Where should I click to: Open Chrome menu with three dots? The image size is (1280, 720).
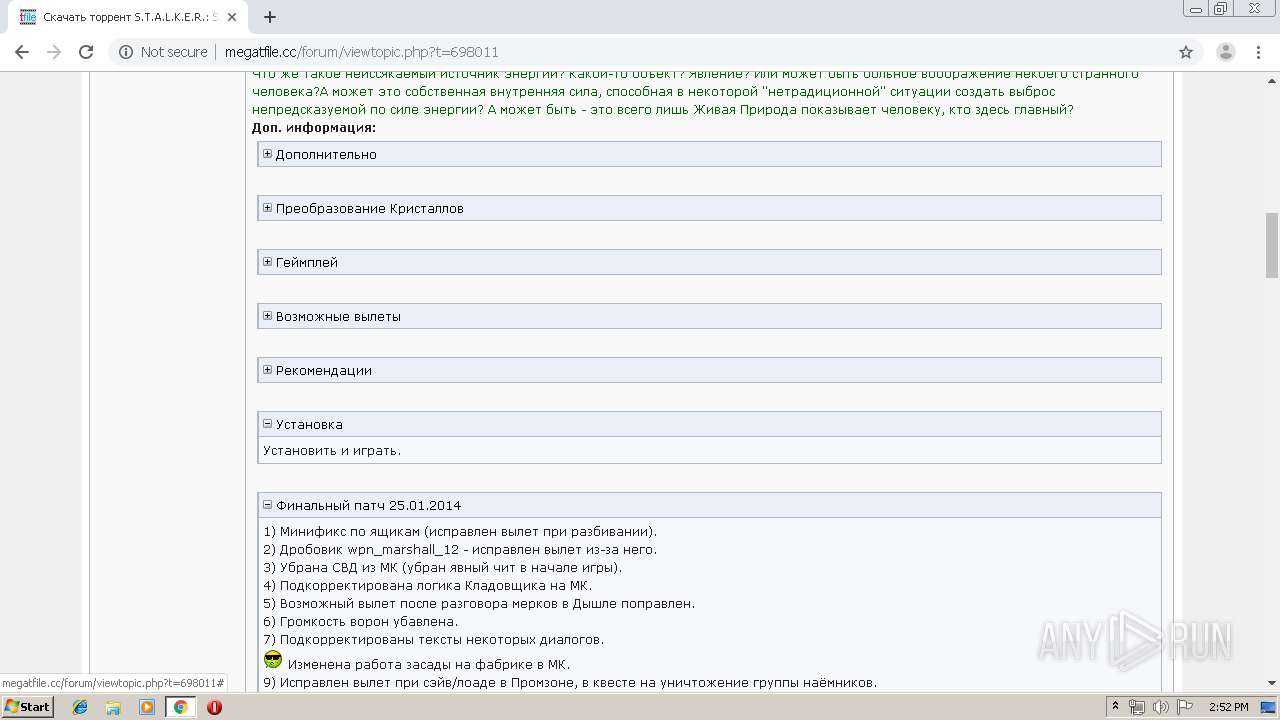click(x=1259, y=52)
